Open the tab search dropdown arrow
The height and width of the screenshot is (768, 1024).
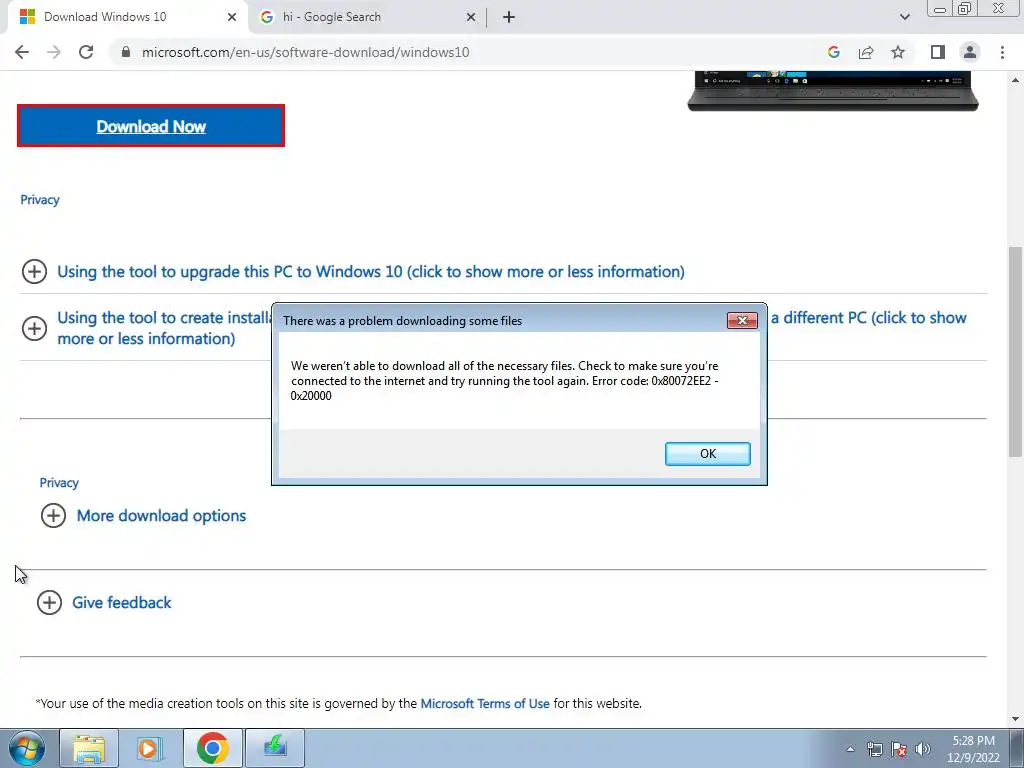[904, 17]
